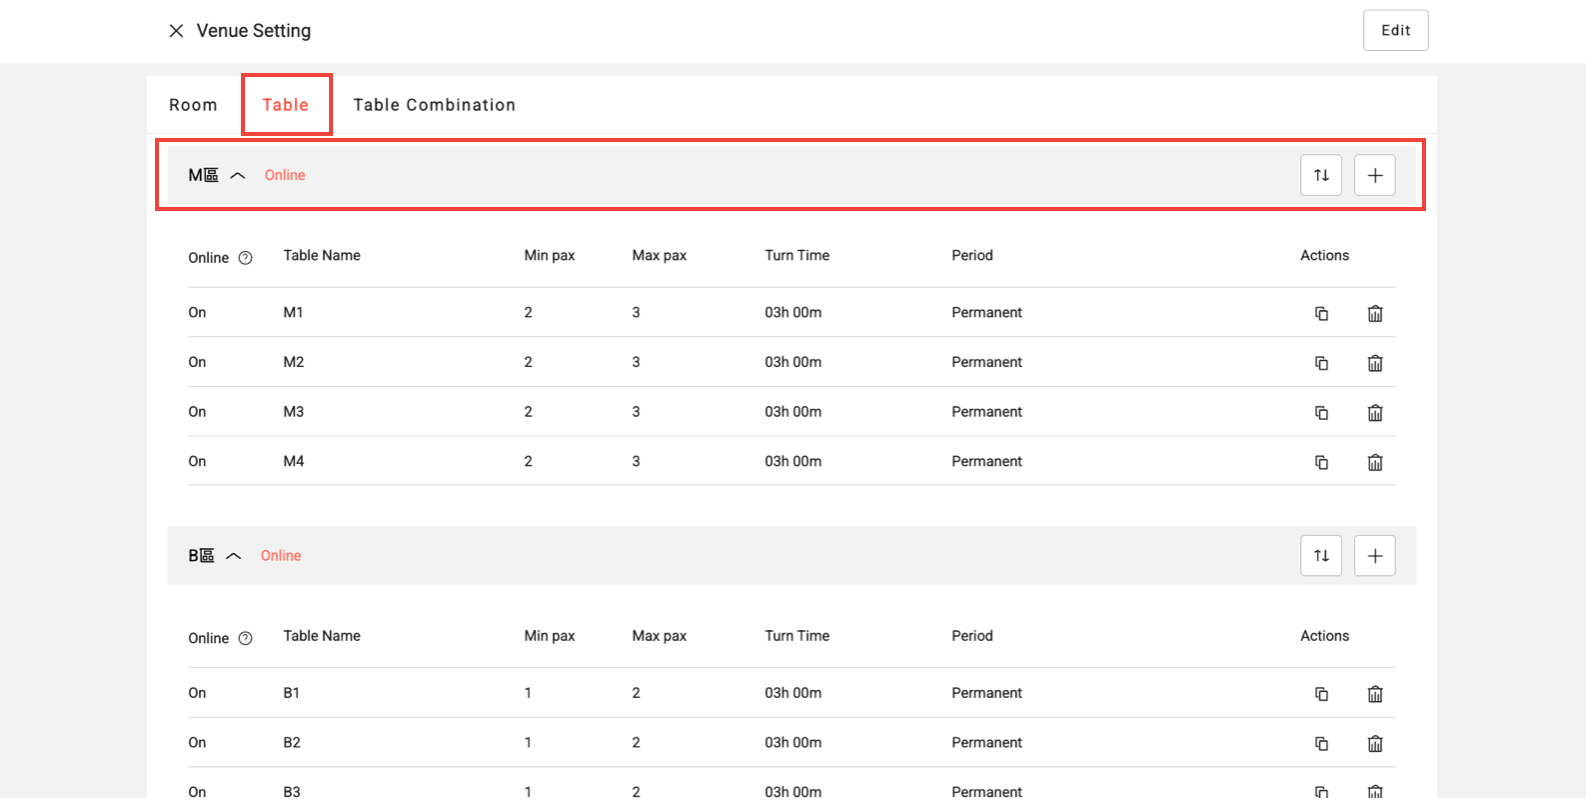This screenshot has height=800, width=1586.
Task: Collapse the B區 section chevron
Action: [233, 555]
